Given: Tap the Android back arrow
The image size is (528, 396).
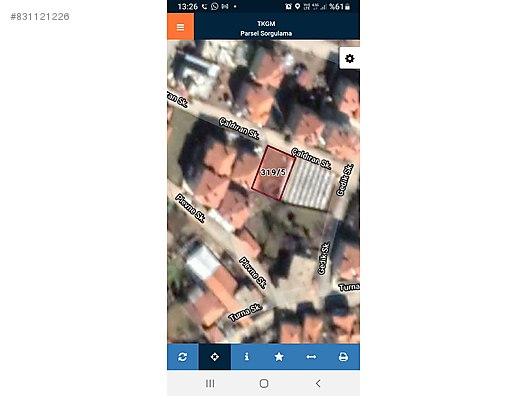Looking at the screenshot, I should pyautogui.click(x=318, y=383).
